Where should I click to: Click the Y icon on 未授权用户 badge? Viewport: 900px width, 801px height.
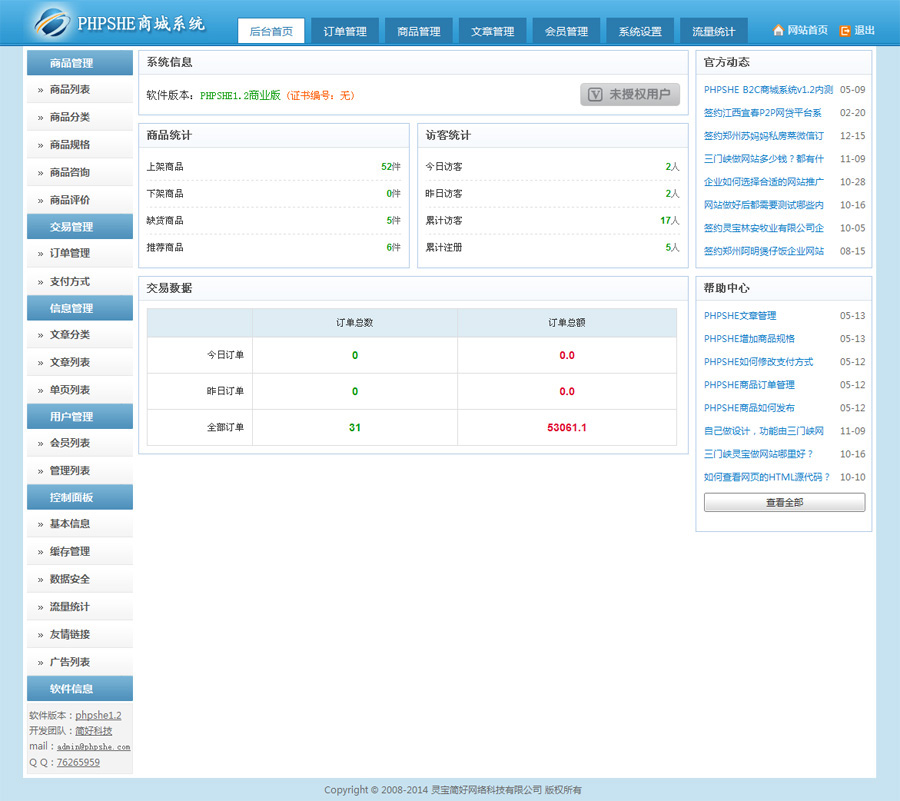click(x=595, y=95)
